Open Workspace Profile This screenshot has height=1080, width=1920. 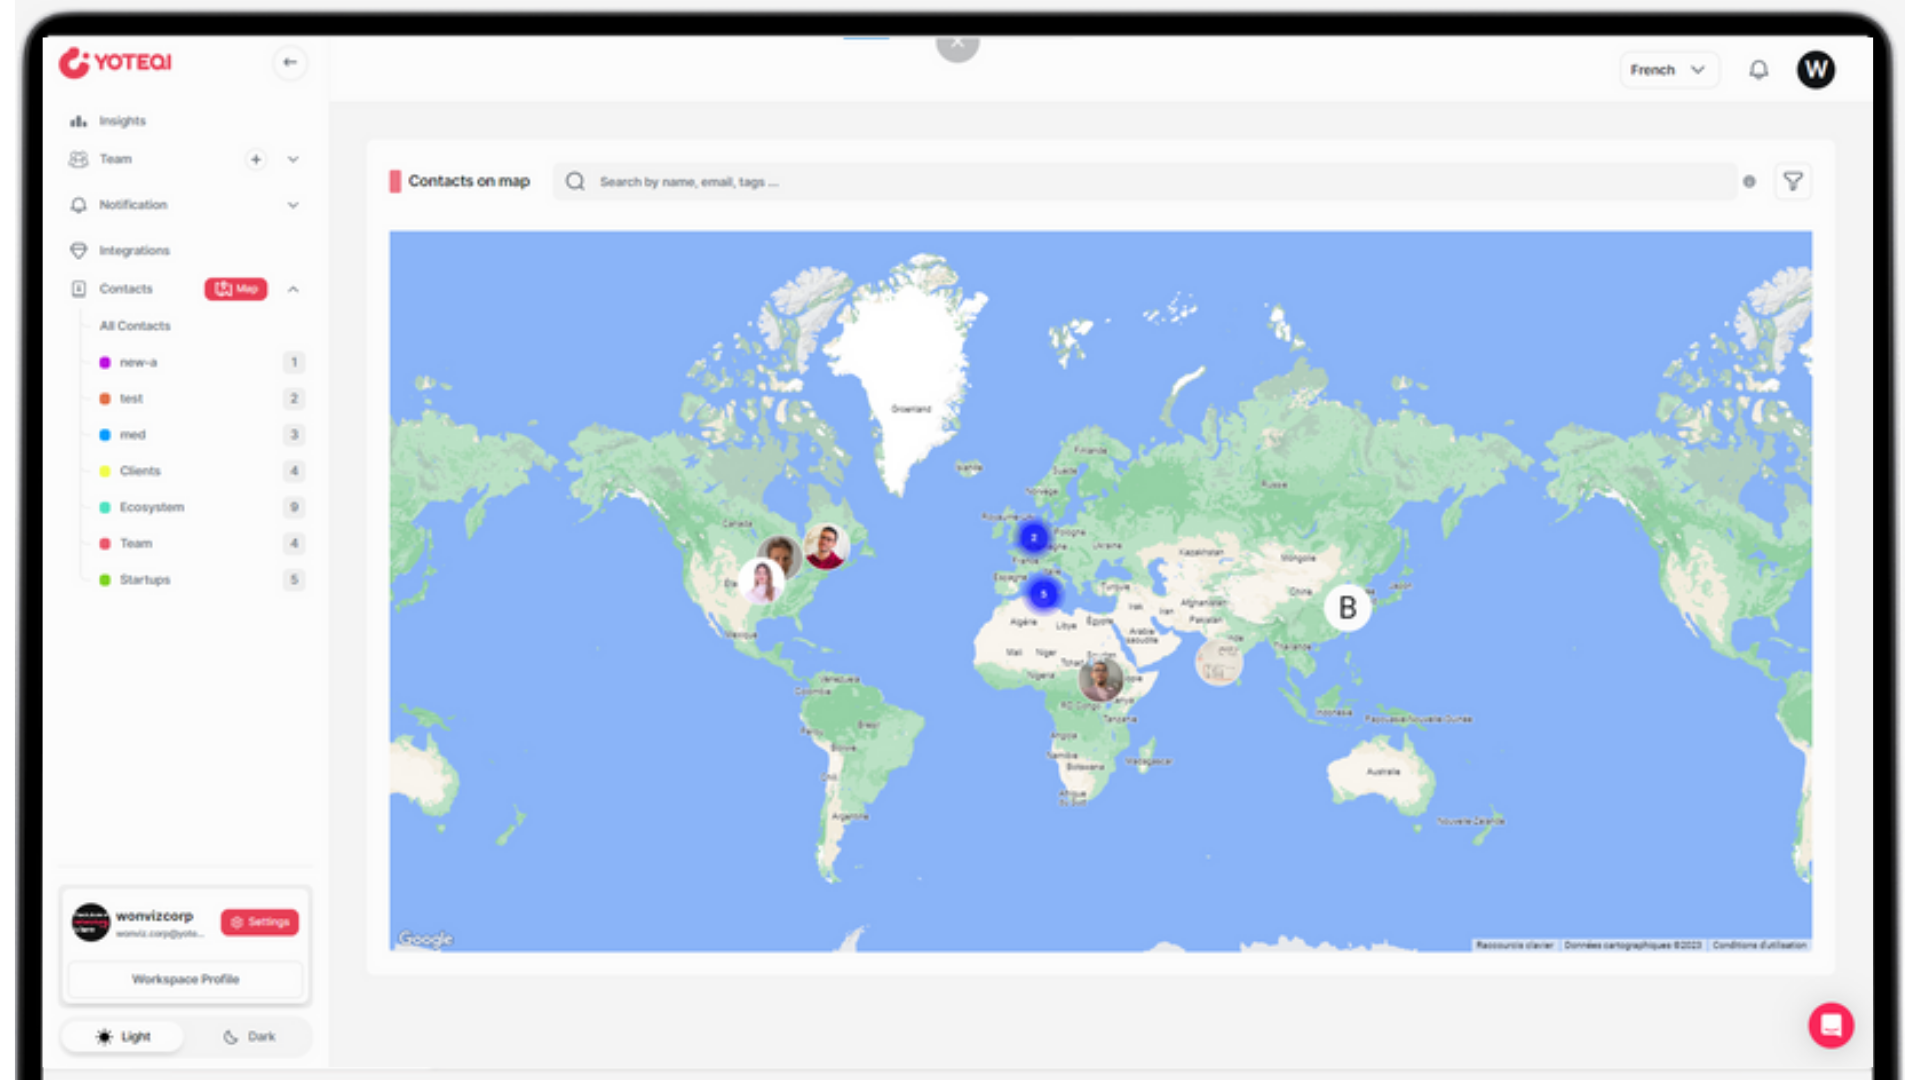click(x=185, y=979)
